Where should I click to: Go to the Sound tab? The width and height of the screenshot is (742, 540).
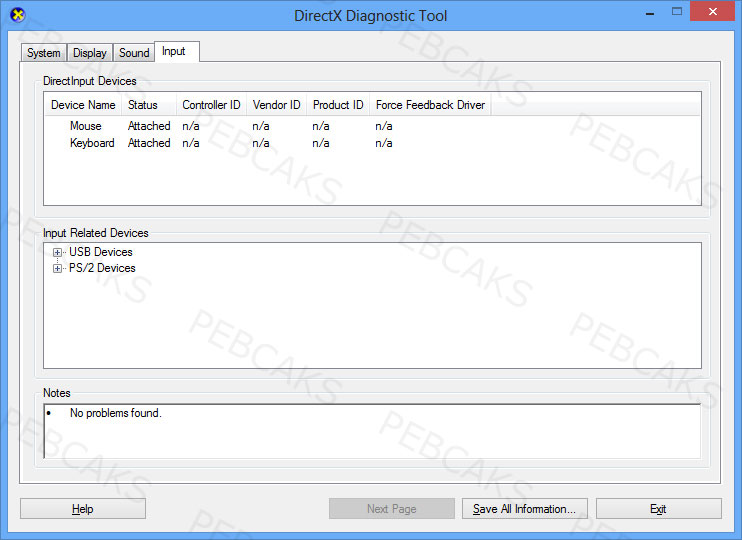[x=134, y=53]
